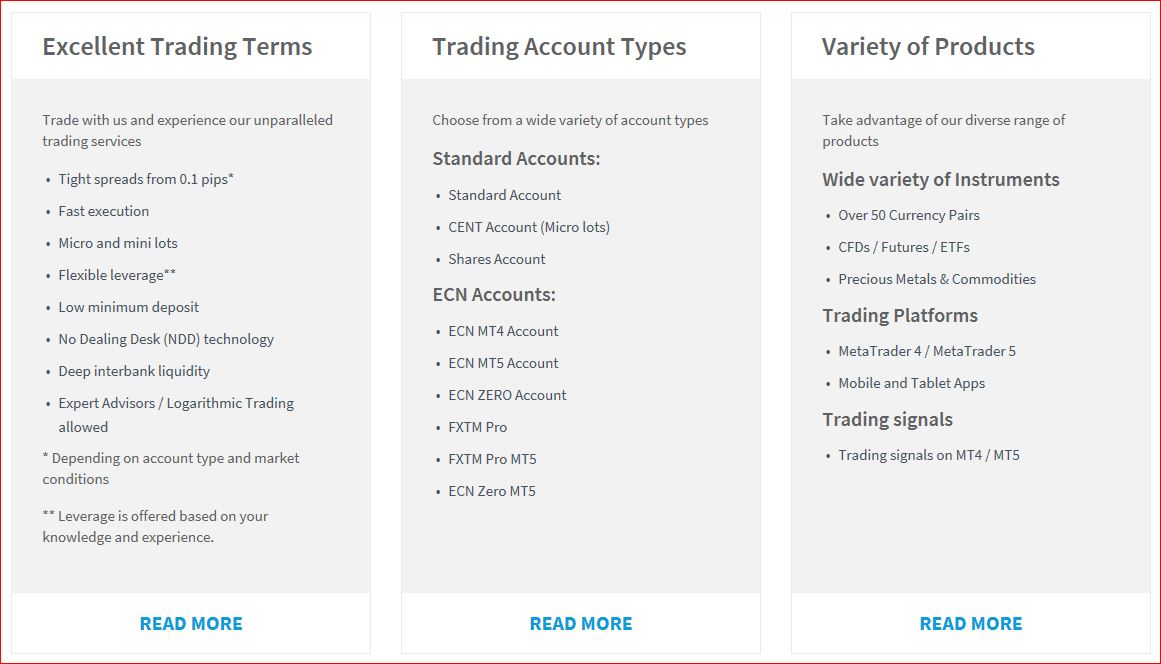The image size is (1161, 664).
Task: Select CENT Account (Micro lots) item
Action: coord(529,227)
